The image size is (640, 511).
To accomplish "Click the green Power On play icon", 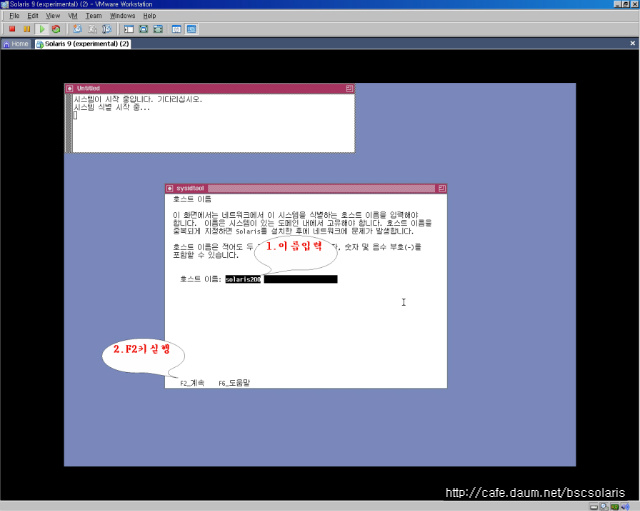I will tap(42, 29).
